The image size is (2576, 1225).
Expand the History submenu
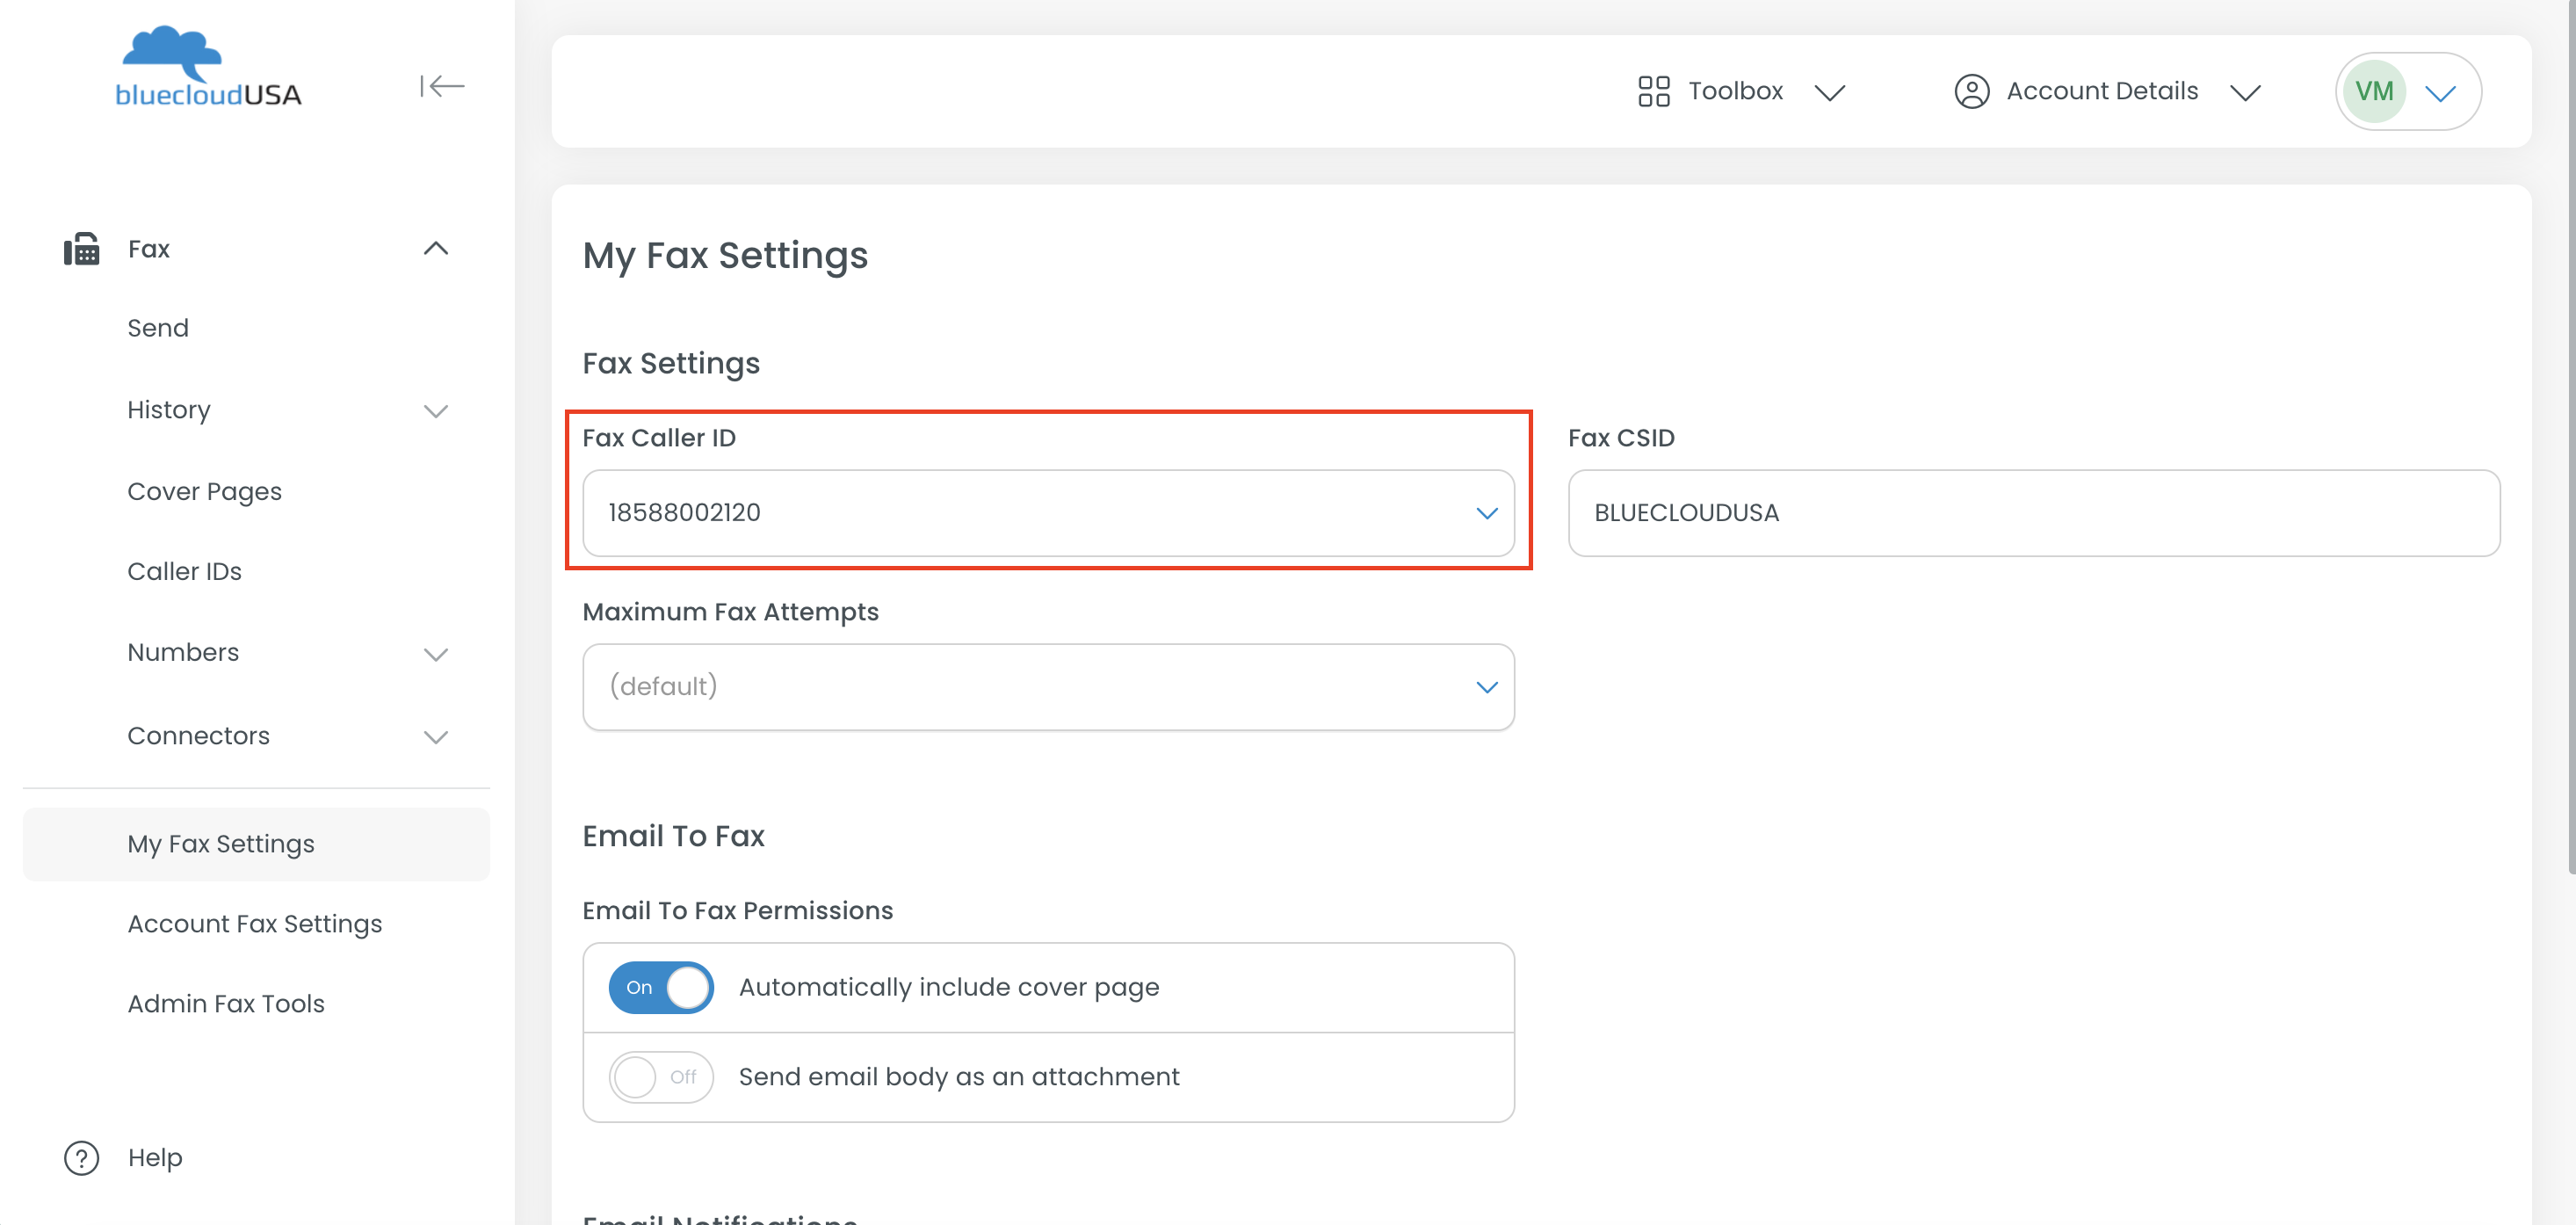[x=435, y=411]
